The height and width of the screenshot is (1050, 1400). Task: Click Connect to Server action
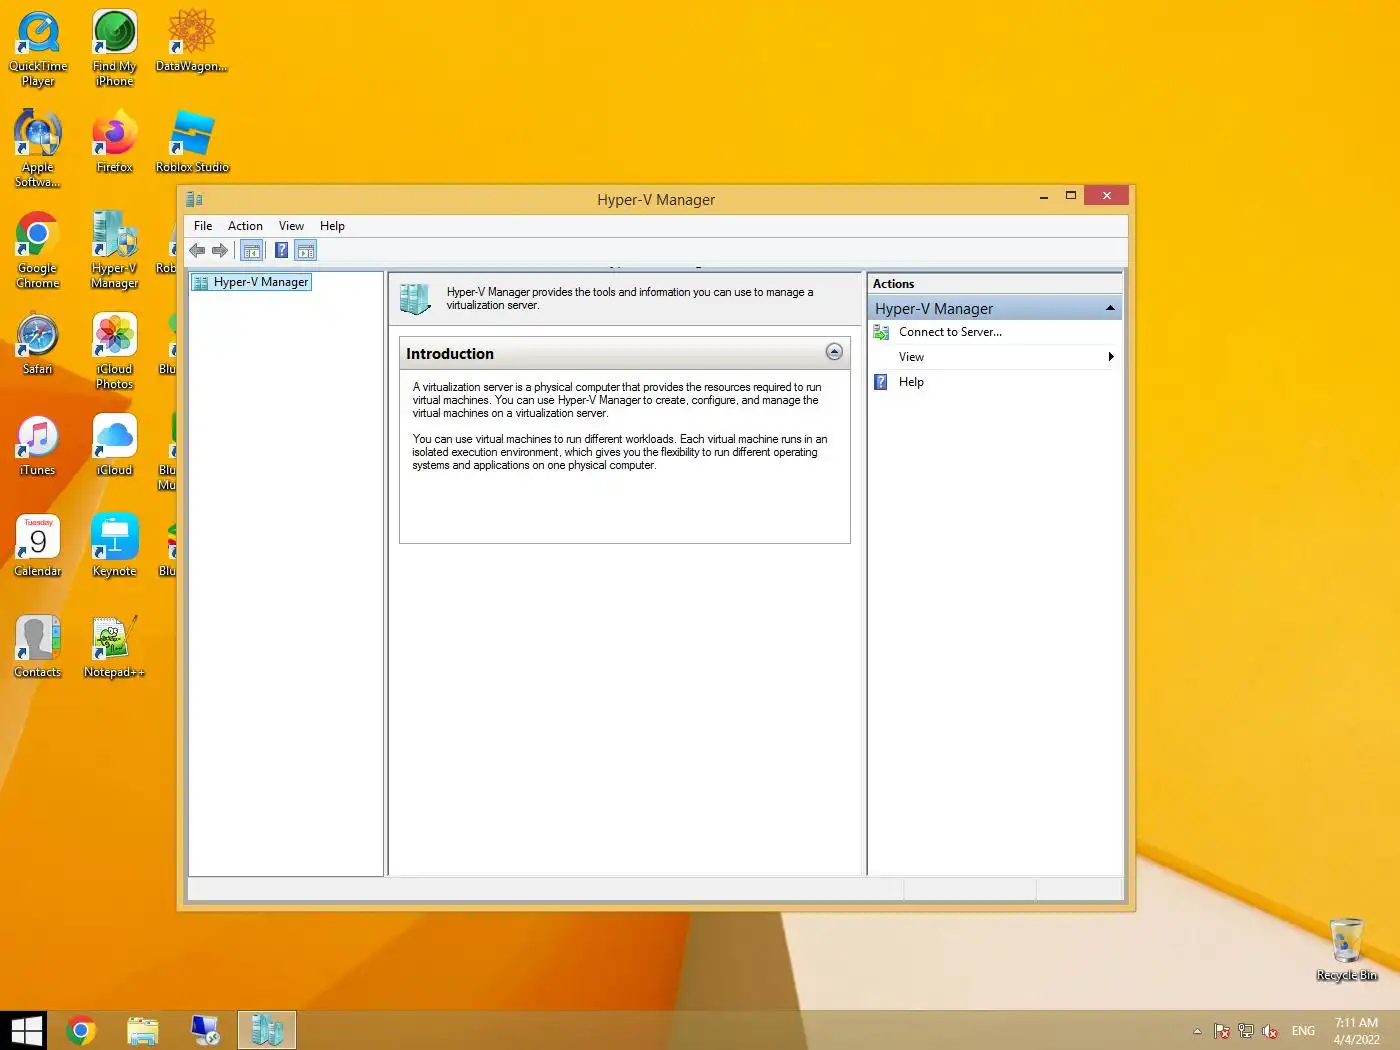pyautogui.click(x=950, y=332)
